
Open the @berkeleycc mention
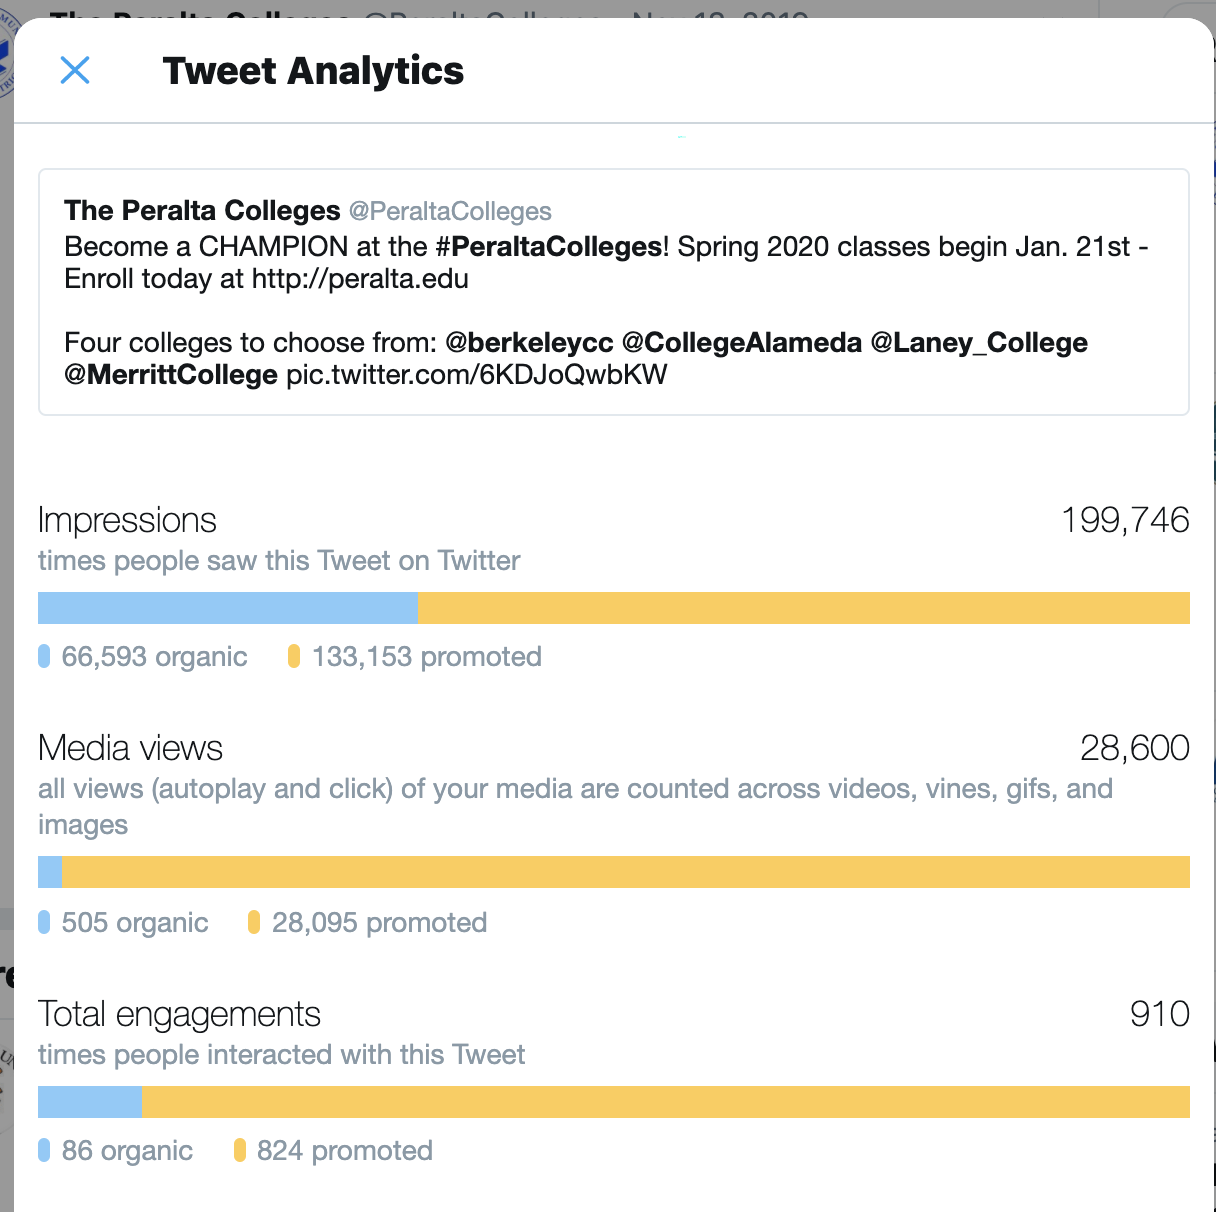(529, 343)
